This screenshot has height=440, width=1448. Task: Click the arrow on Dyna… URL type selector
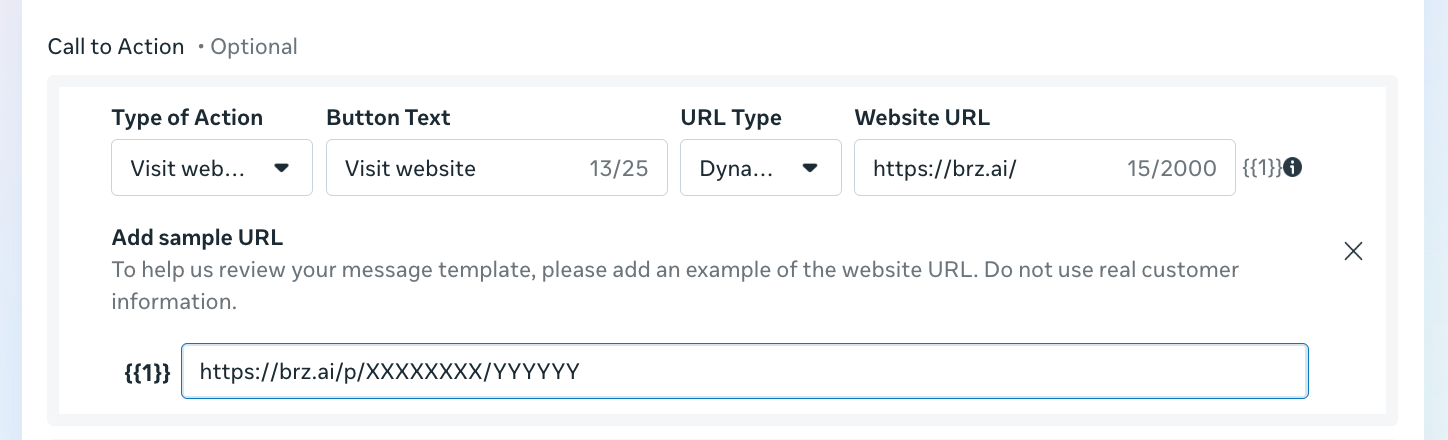point(810,167)
